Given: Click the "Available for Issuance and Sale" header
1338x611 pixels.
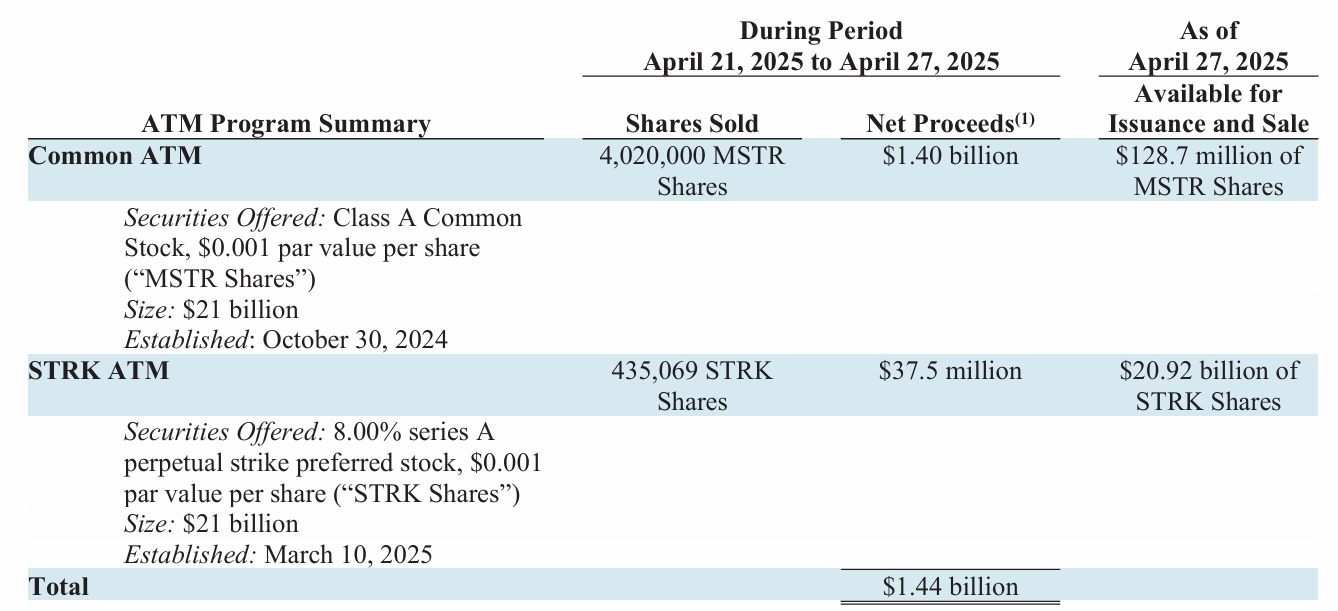Looking at the screenshot, I should pyautogui.click(x=1208, y=109).
